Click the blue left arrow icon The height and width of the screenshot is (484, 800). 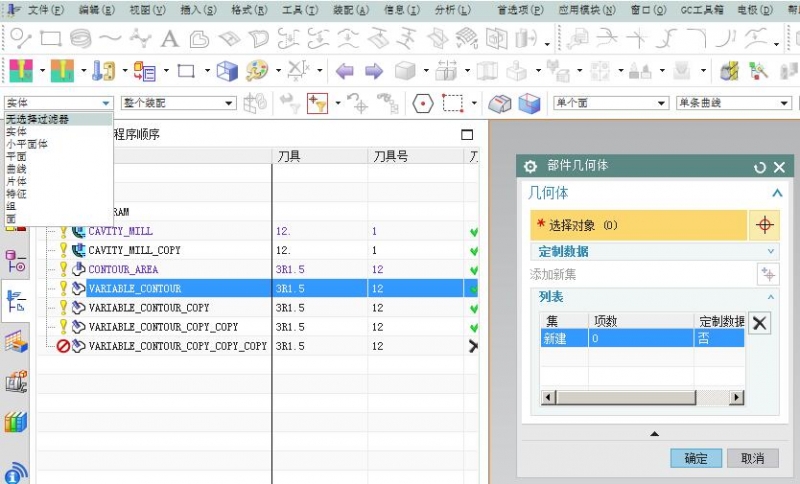(x=345, y=71)
